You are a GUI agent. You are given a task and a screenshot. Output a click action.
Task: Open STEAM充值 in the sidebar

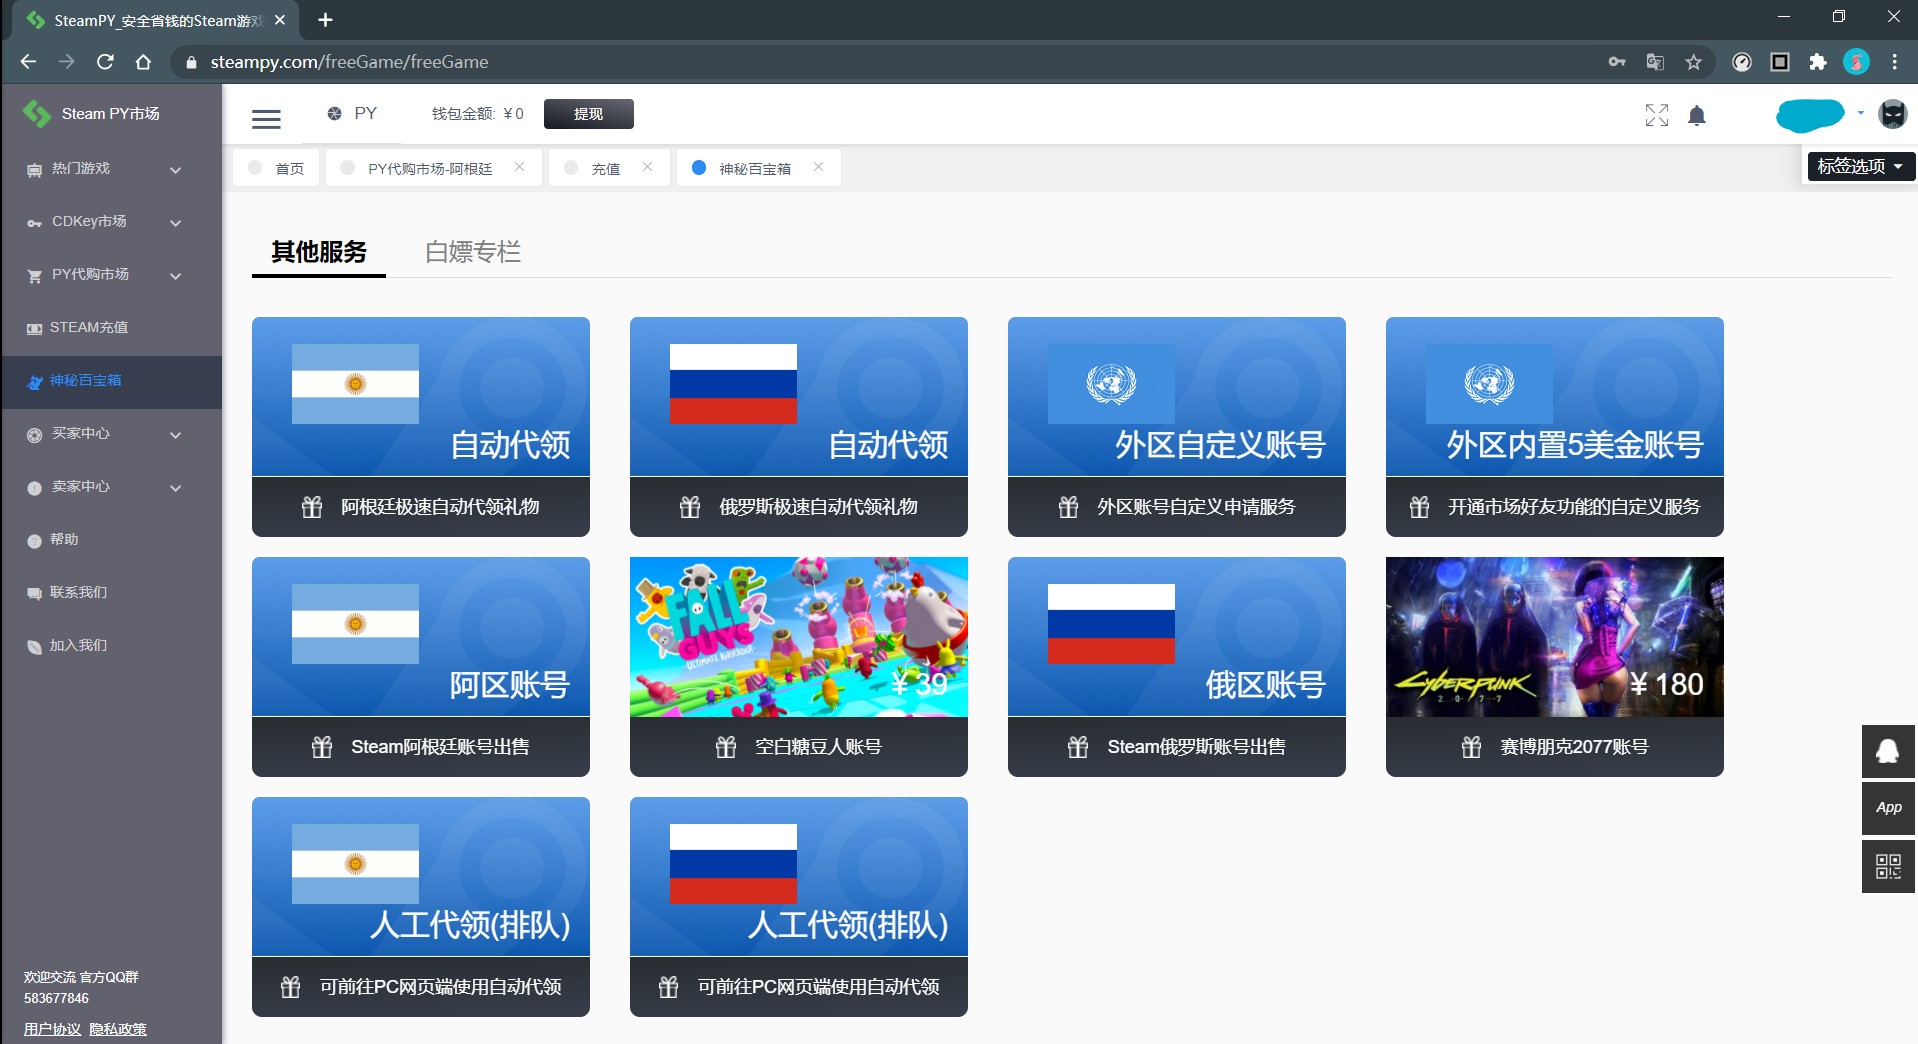pyautogui.click(x=112, y=328)
